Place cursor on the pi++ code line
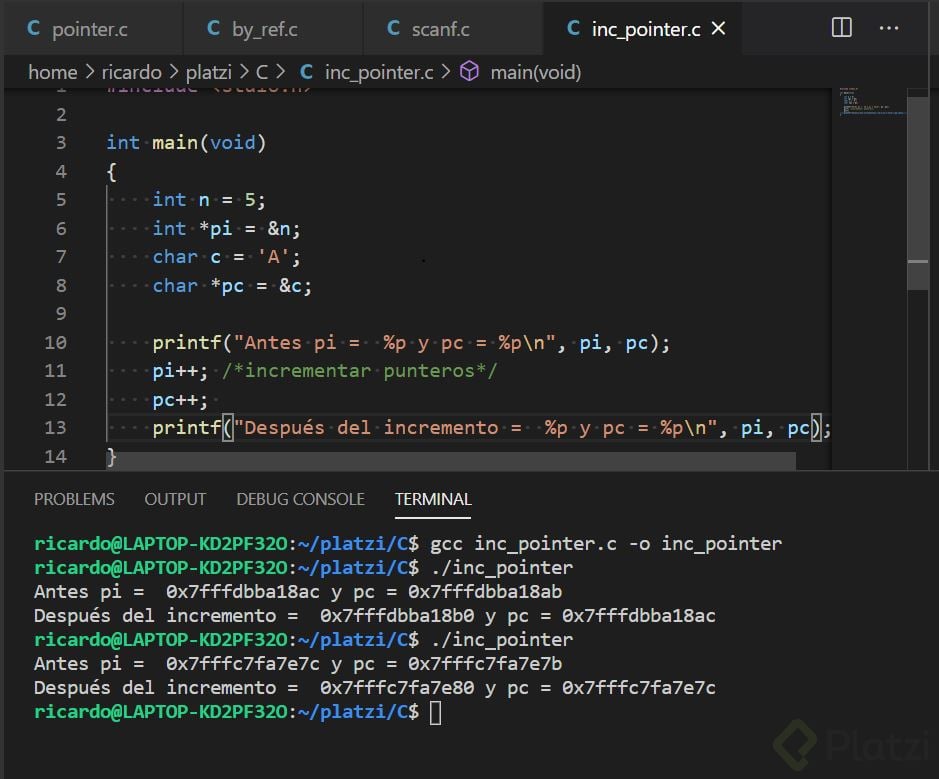939x779 pixels. [180, 371]
